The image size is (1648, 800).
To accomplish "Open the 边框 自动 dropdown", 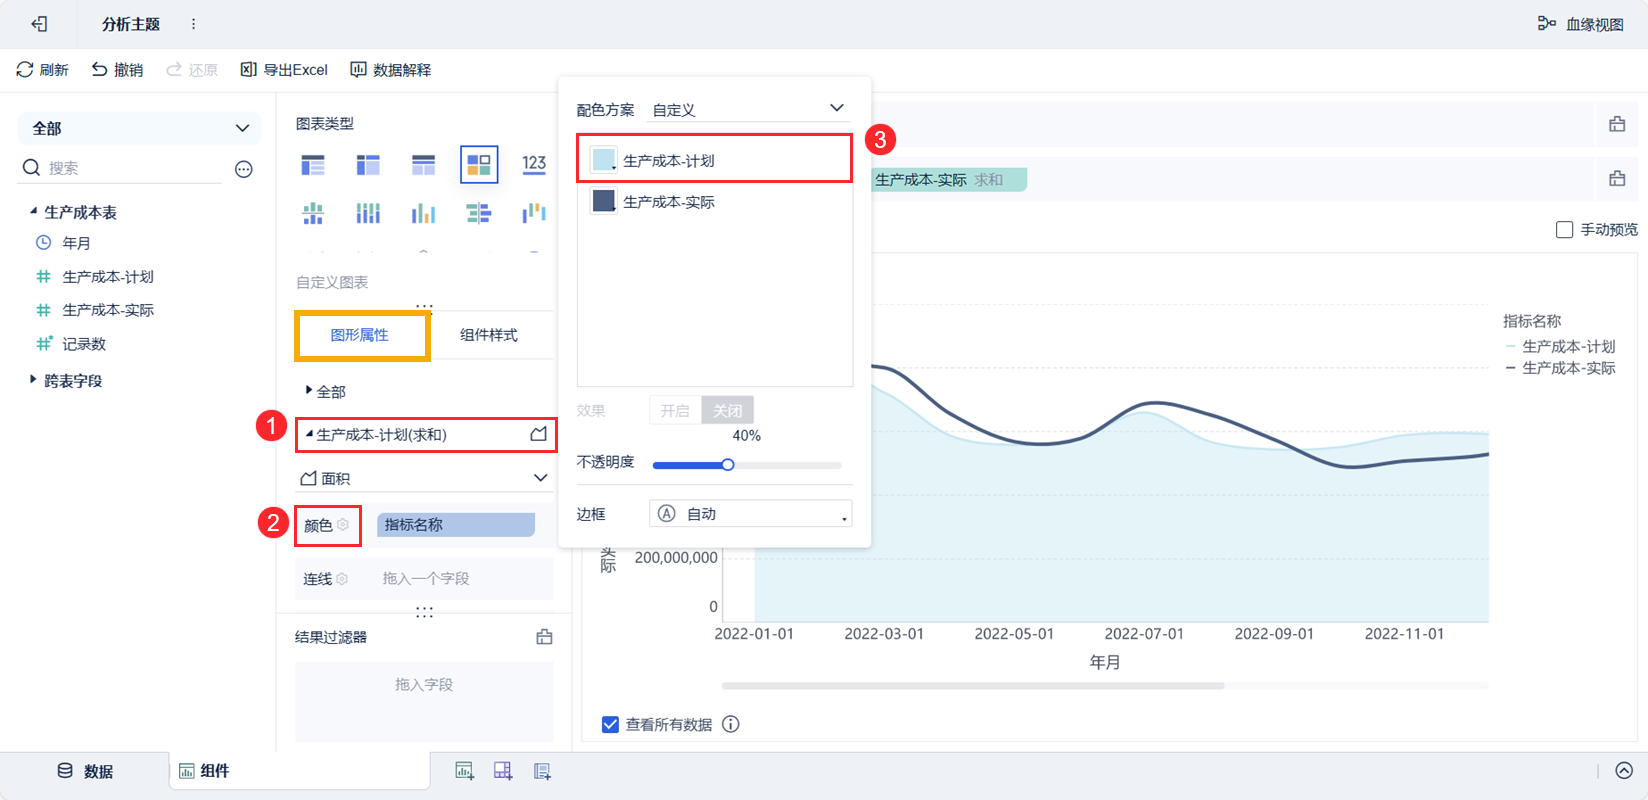I will [751, 513].
